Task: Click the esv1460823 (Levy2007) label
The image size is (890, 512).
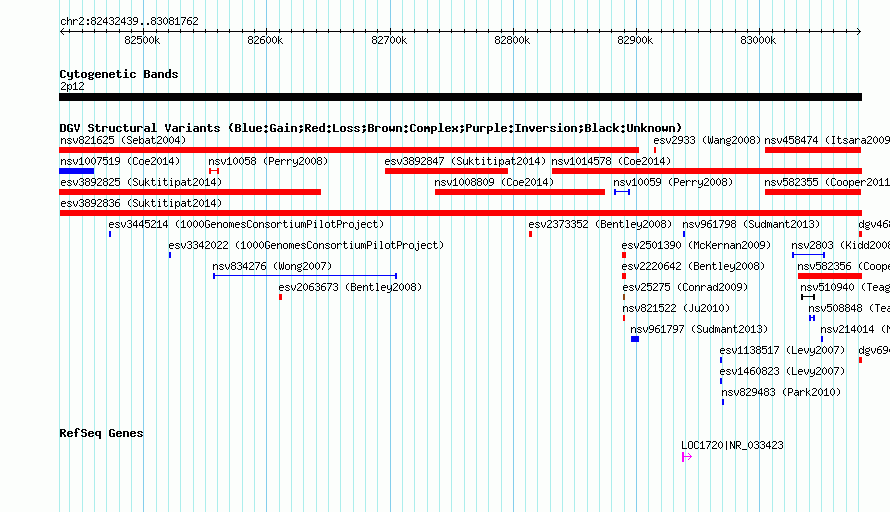Action: 782,371
